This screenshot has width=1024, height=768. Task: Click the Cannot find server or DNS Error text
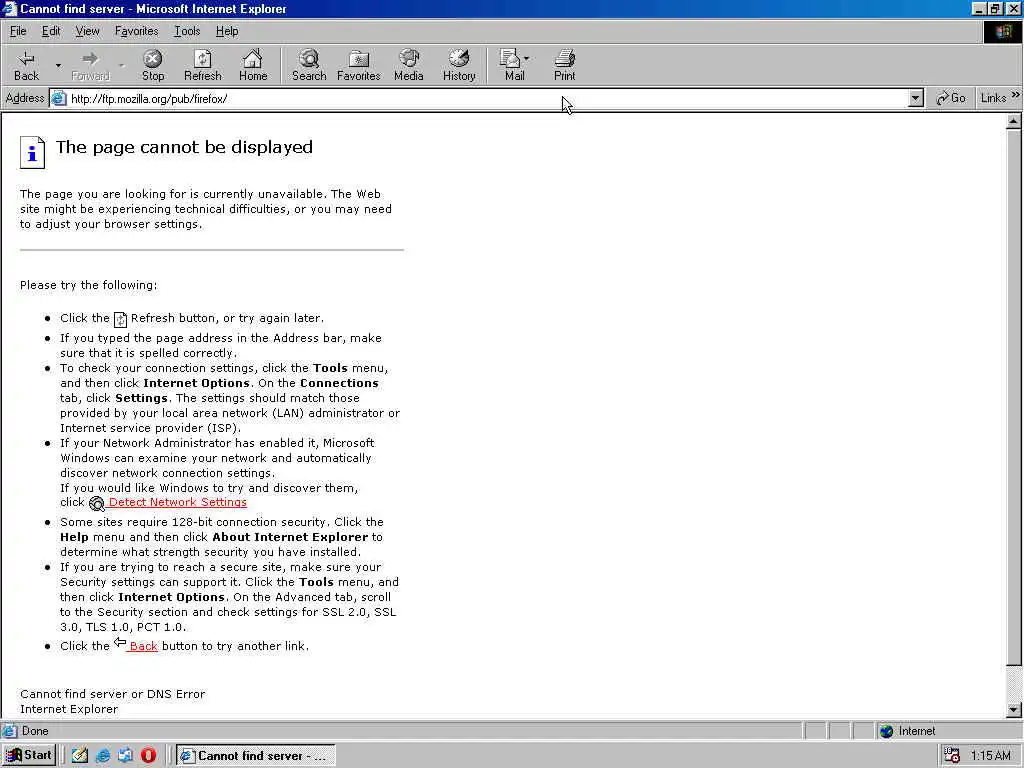coord(112,694)
